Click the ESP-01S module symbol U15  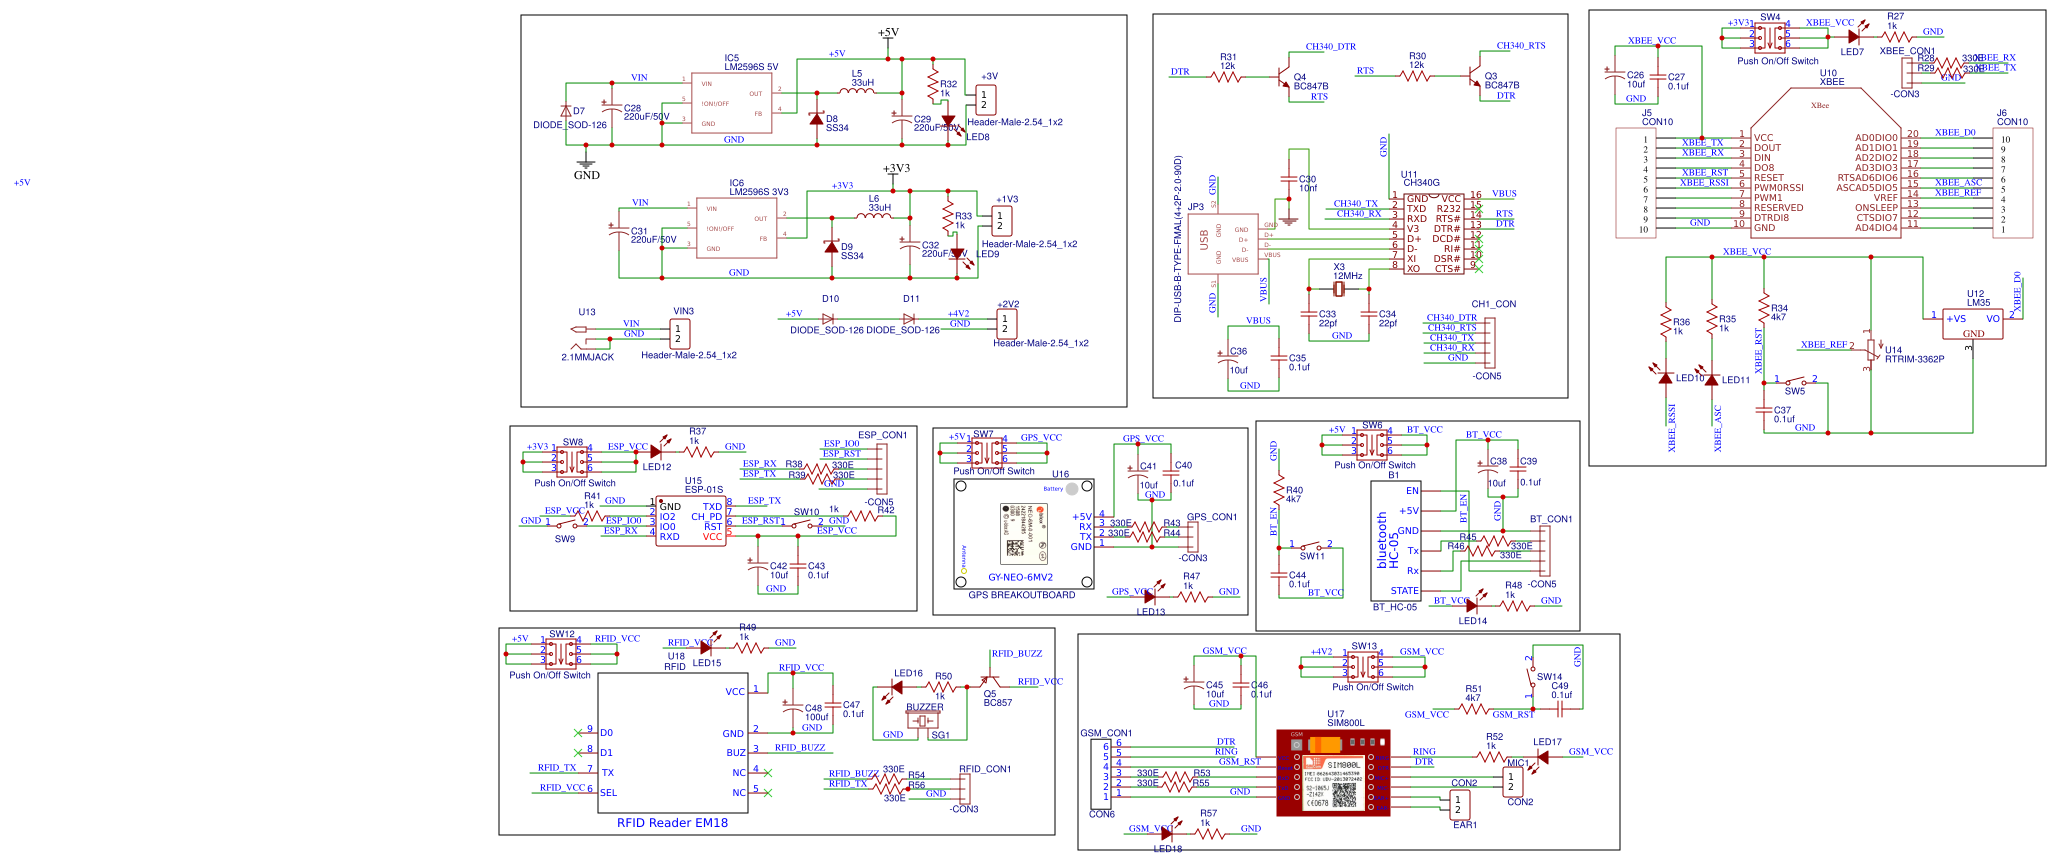click(x=691, y=521)
